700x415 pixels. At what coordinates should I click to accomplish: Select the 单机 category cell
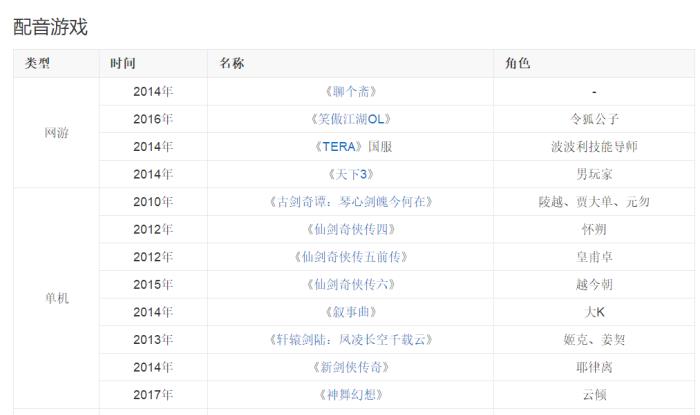[57, 298]
